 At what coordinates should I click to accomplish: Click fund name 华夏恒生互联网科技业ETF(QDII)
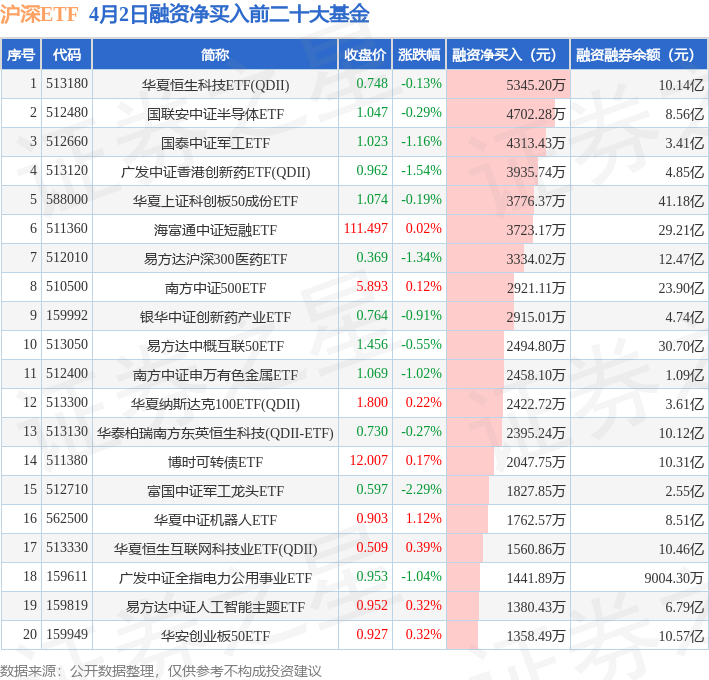click(215, 548)
